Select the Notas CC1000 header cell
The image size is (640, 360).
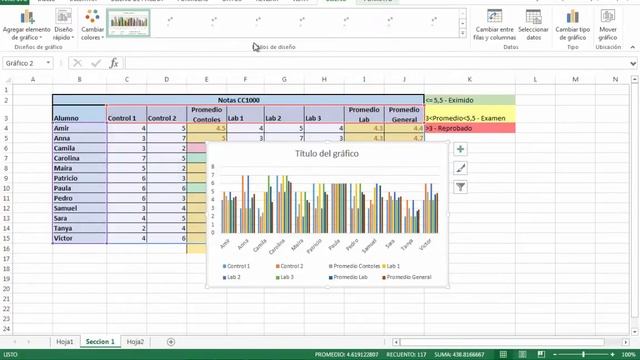(238, 100)
